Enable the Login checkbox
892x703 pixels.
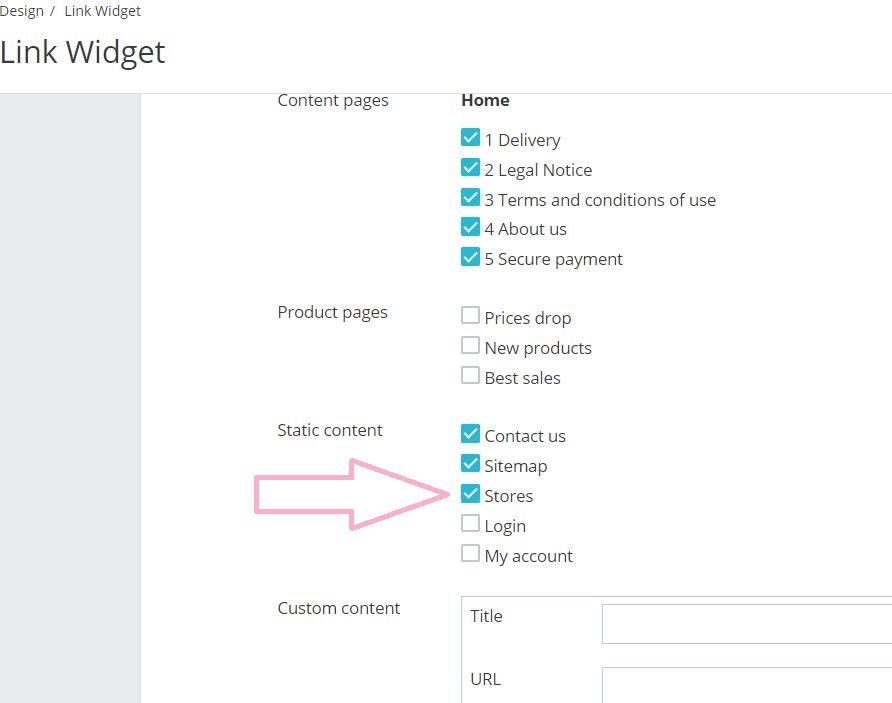pos(470,524)
